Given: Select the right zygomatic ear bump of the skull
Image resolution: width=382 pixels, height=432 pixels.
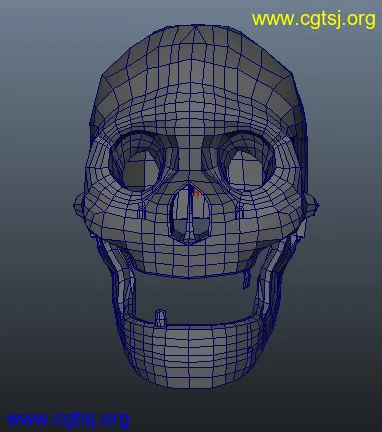Looking at the screenshot, I should (312, 204).
